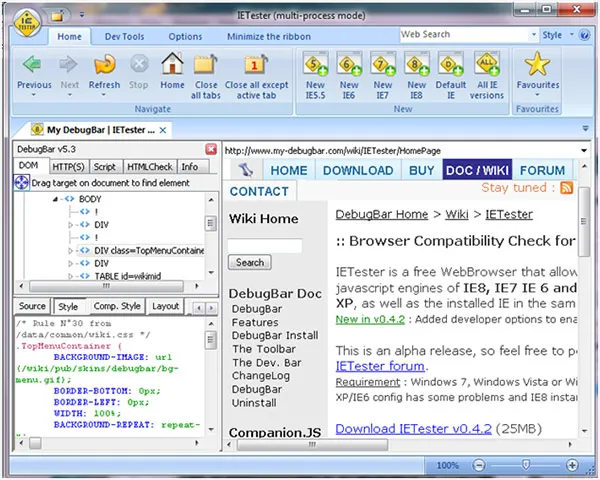Screen dimensions: 600x480
Task: Open the Comp. Style tab
Action: click(117, 306)
